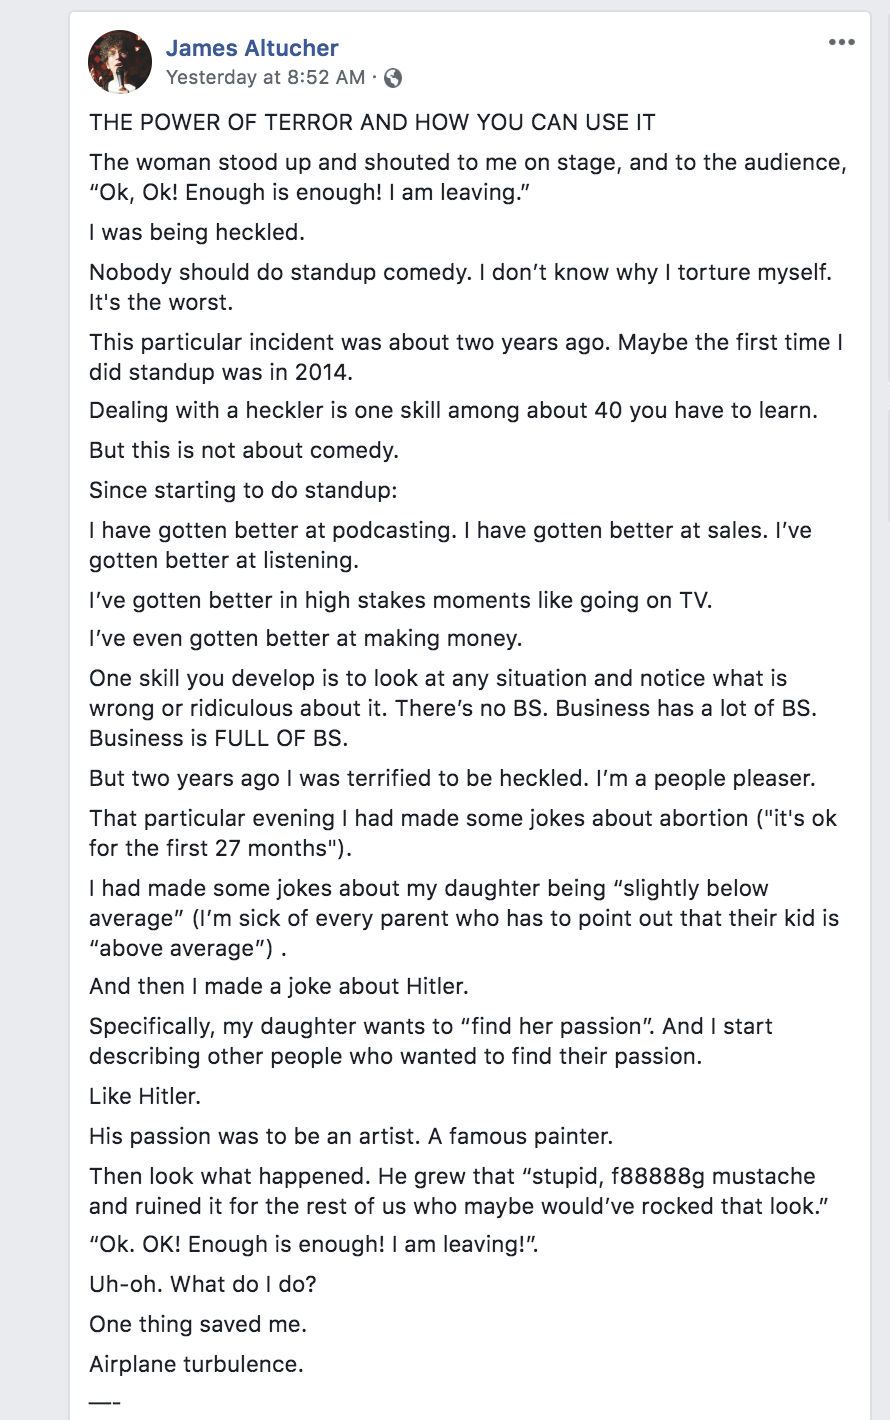Image resolution: width=890 pixels, height=1420 pixels.
Task: Click the 'better at making money' line
Action: pyautogui.click(x=306, y=638)
